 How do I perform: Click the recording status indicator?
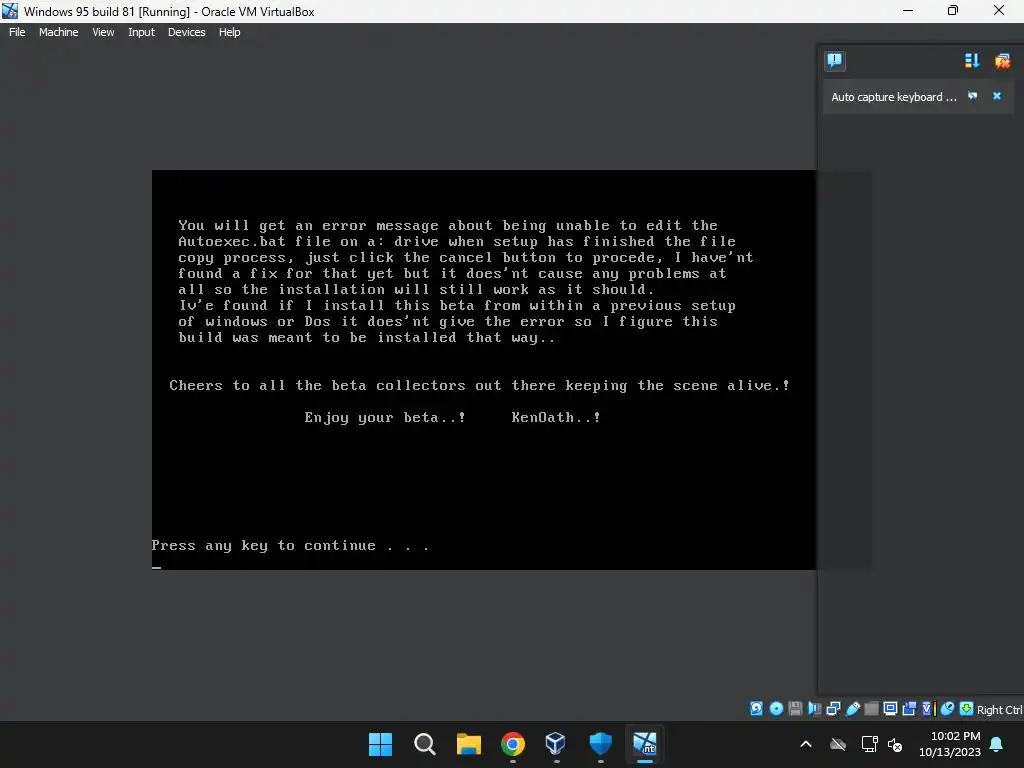tap(909, 709)
